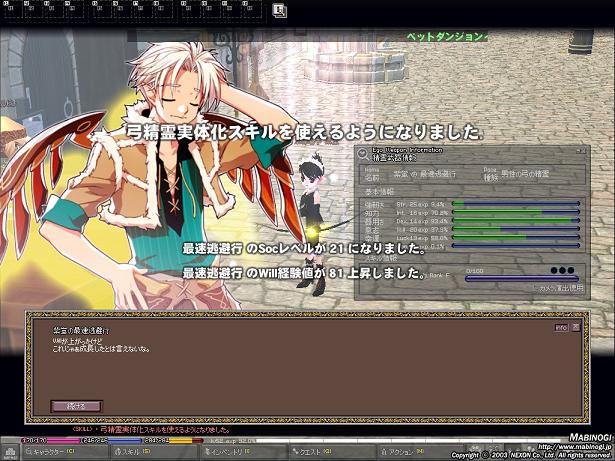Click the speaker name 紫蛍の最速逃避行 in the dialog
The width and height of the screenshot is (615, 461).
tap(81, 331)
